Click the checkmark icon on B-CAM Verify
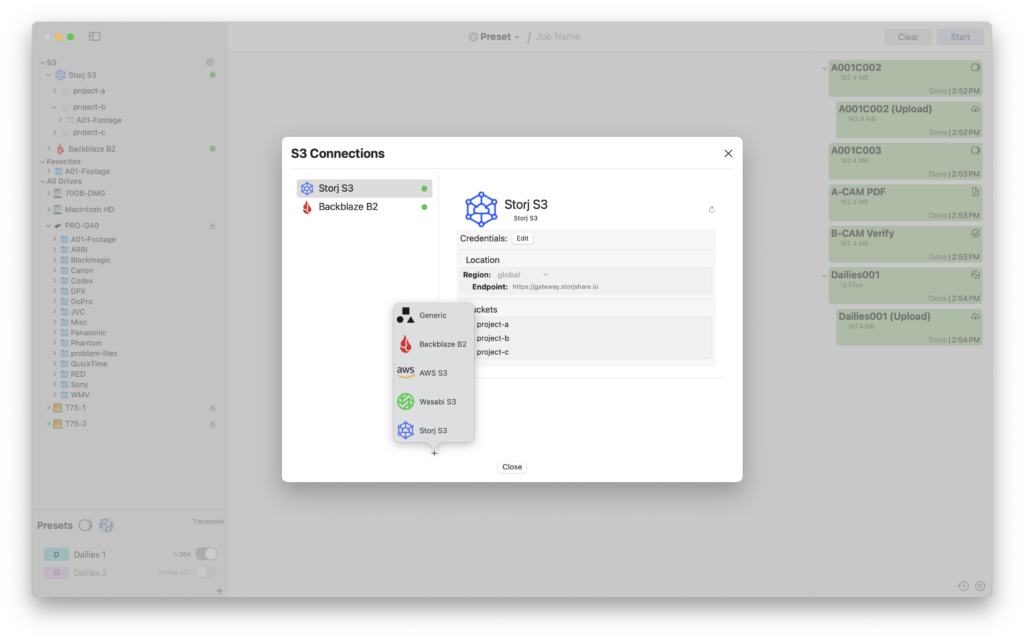This screenshot has height=640, width=1024. 975,233
